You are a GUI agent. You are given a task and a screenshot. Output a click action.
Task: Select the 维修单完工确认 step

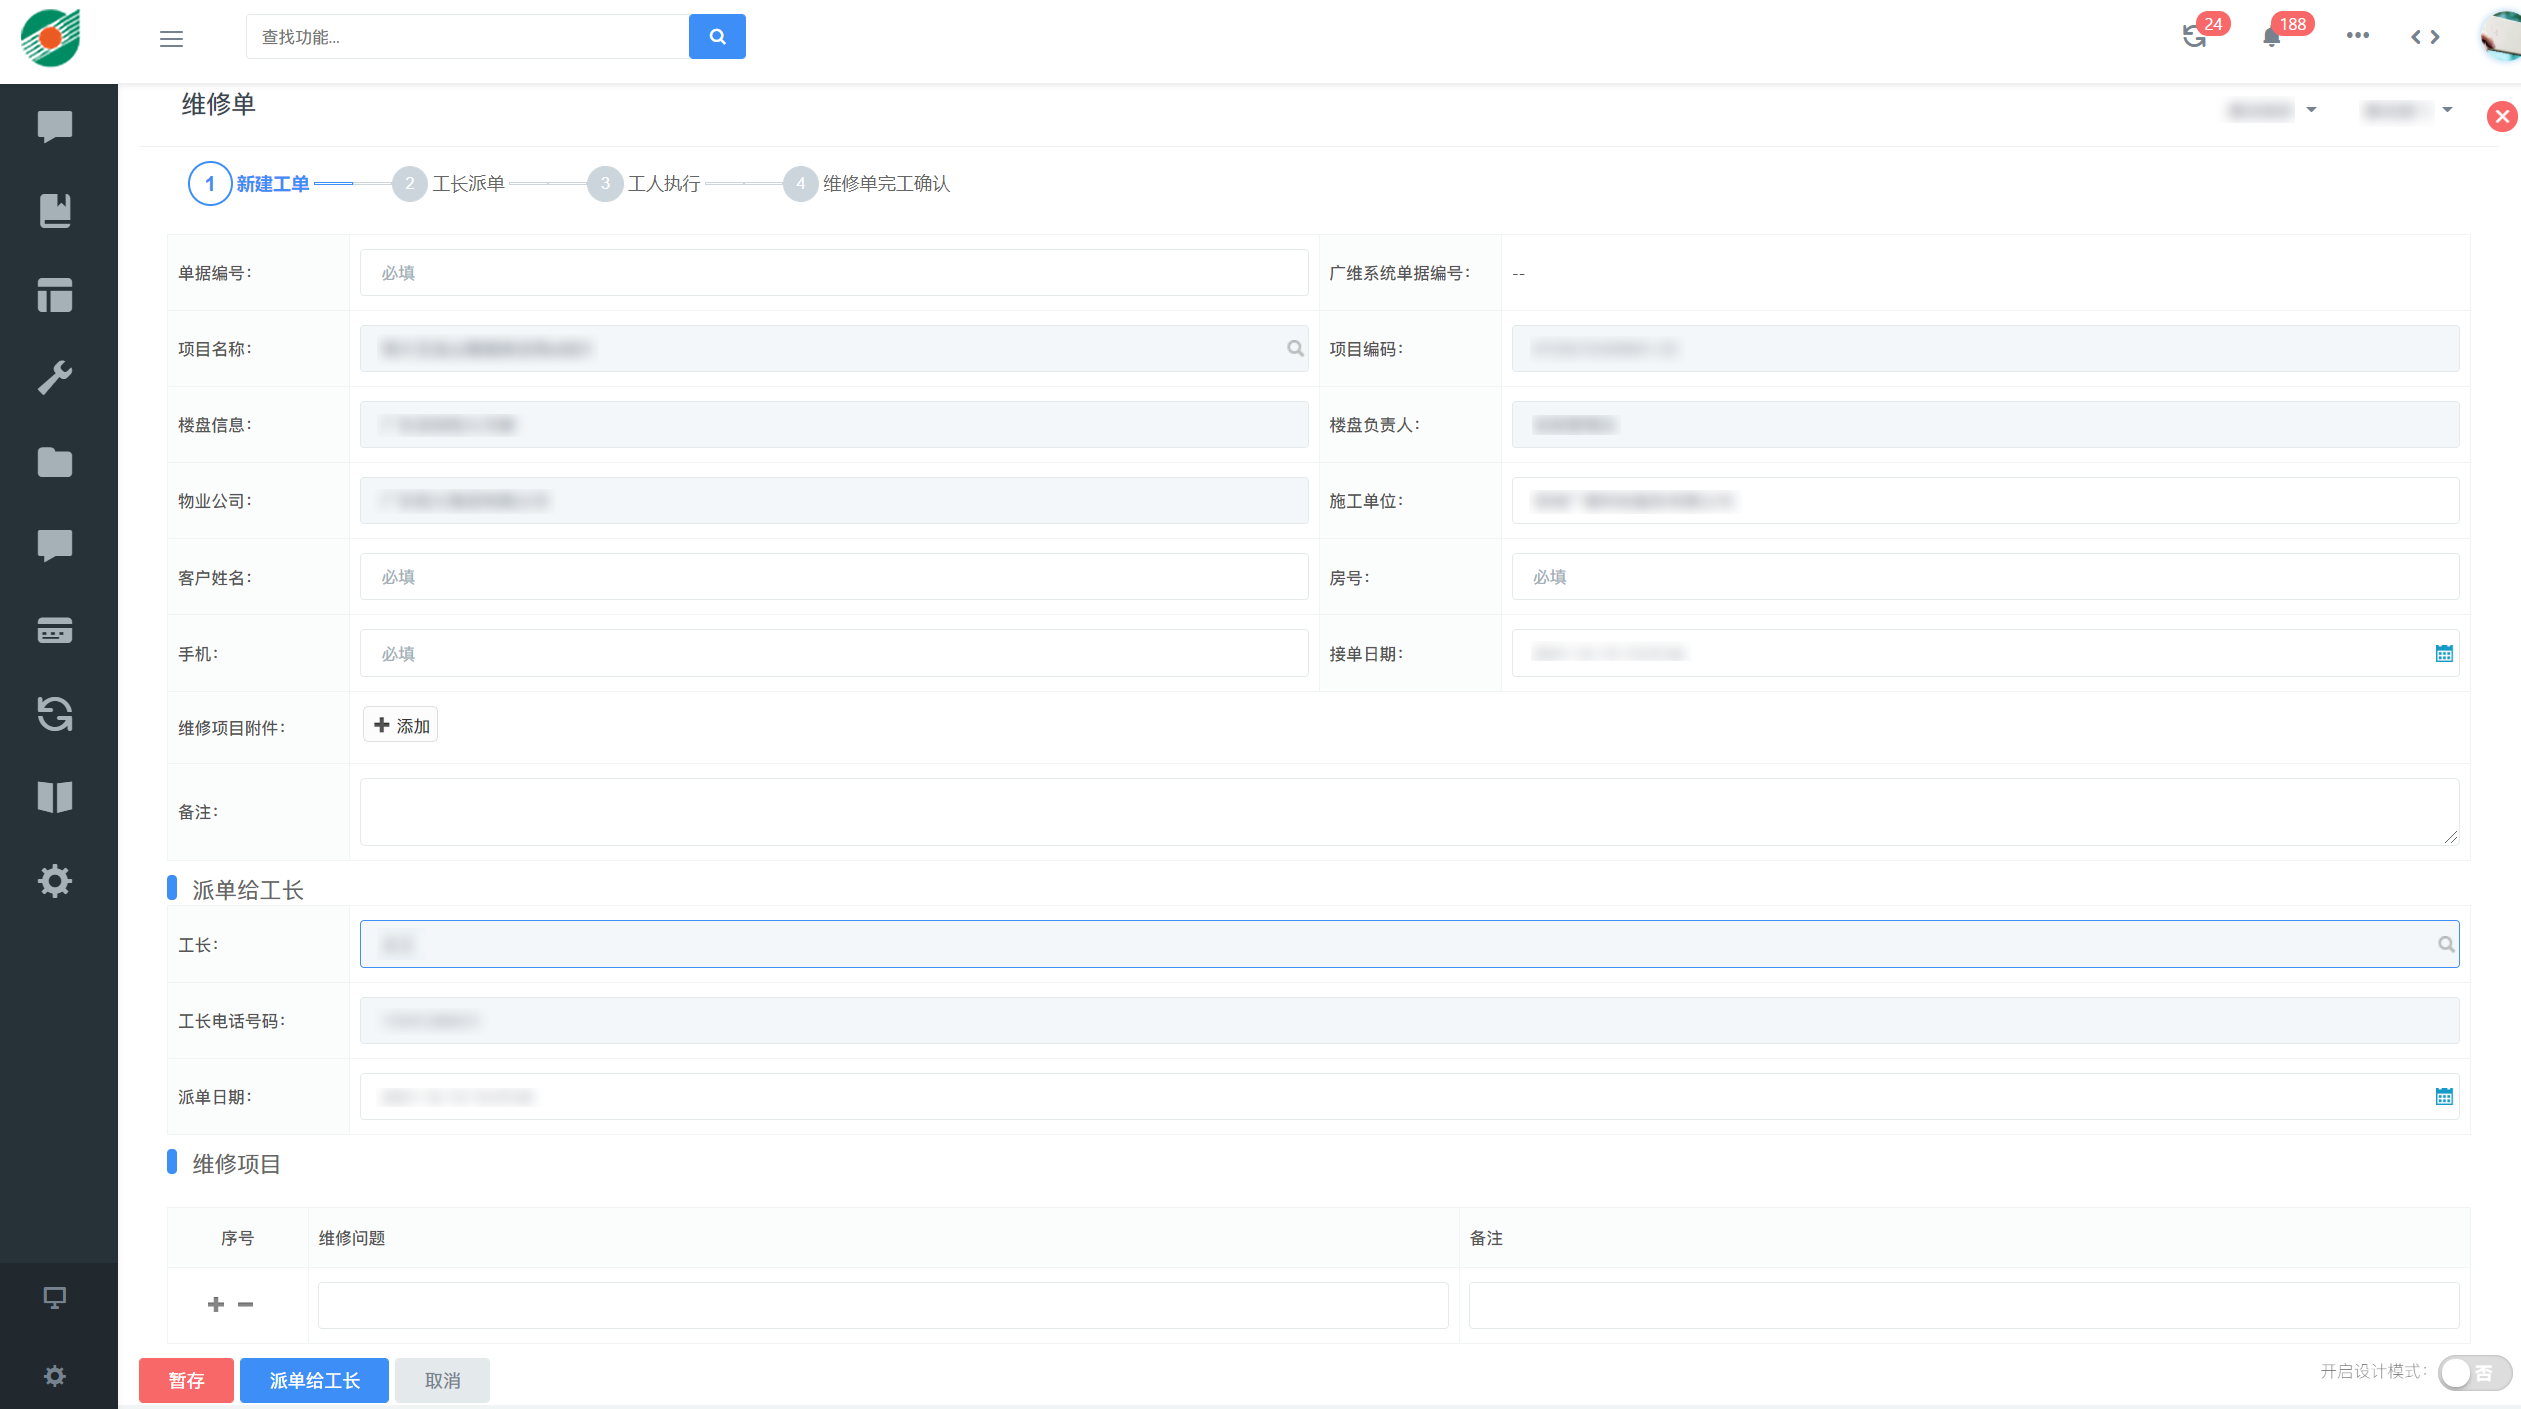885,184
